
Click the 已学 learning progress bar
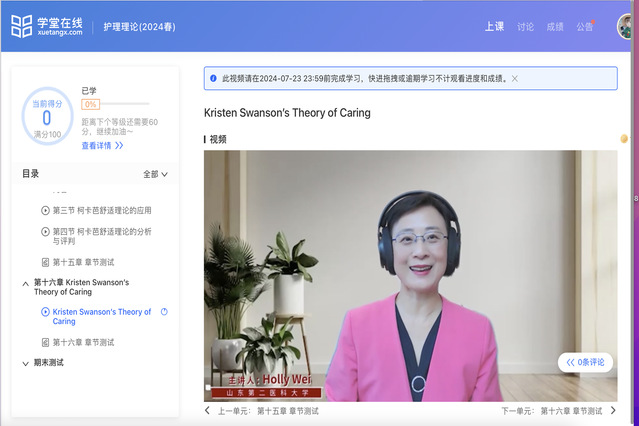pyautogui.click(x=115, y=104)
